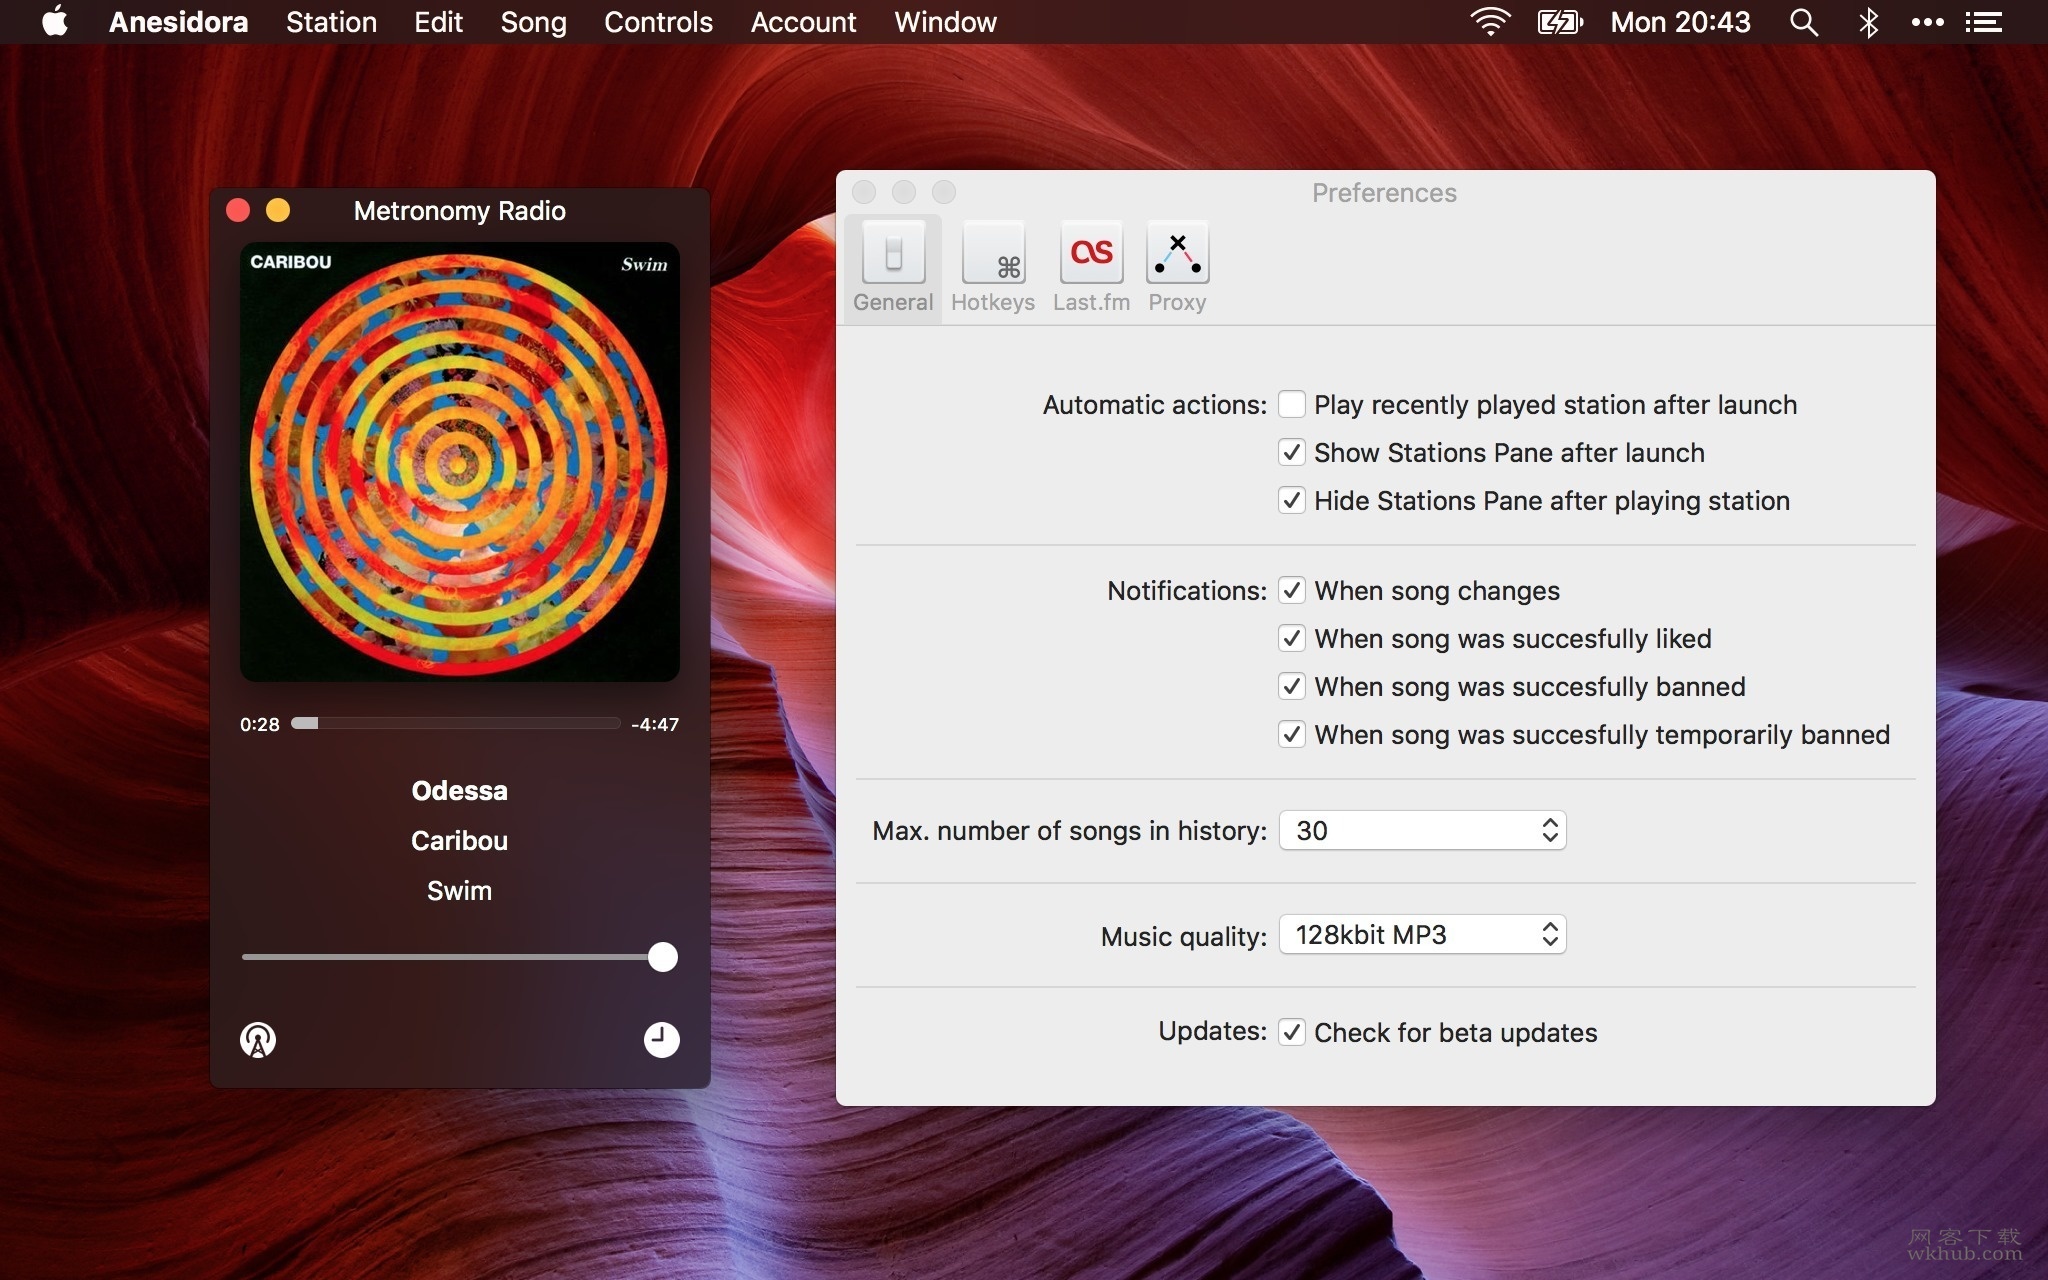Open the Edit menu
The image size is (2048, 1280).
coord(438,22)
